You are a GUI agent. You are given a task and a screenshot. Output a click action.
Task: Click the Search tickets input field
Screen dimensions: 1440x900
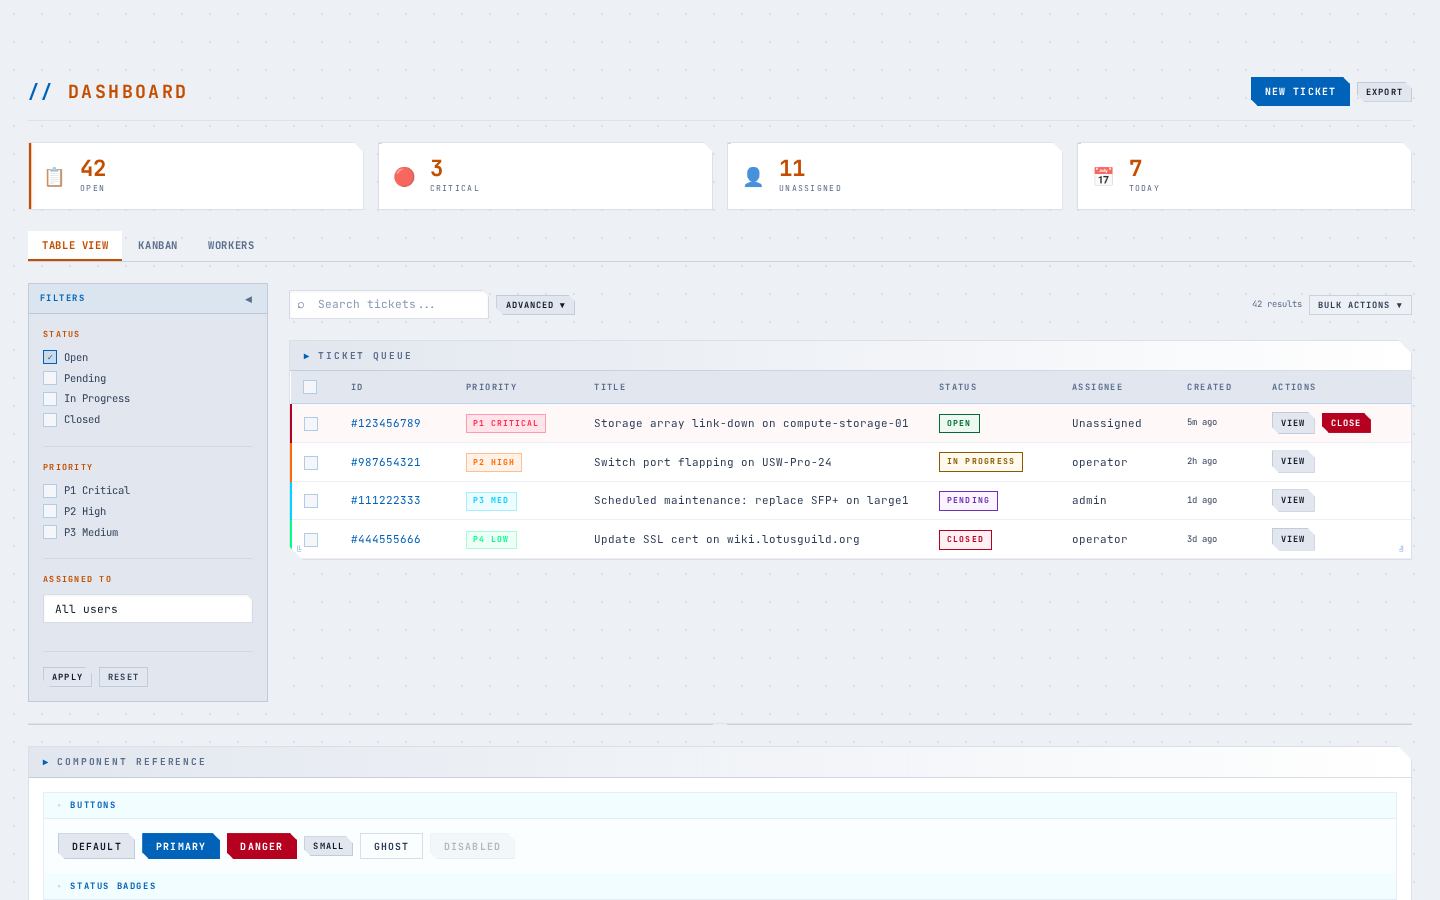click(x=389, y=305)
